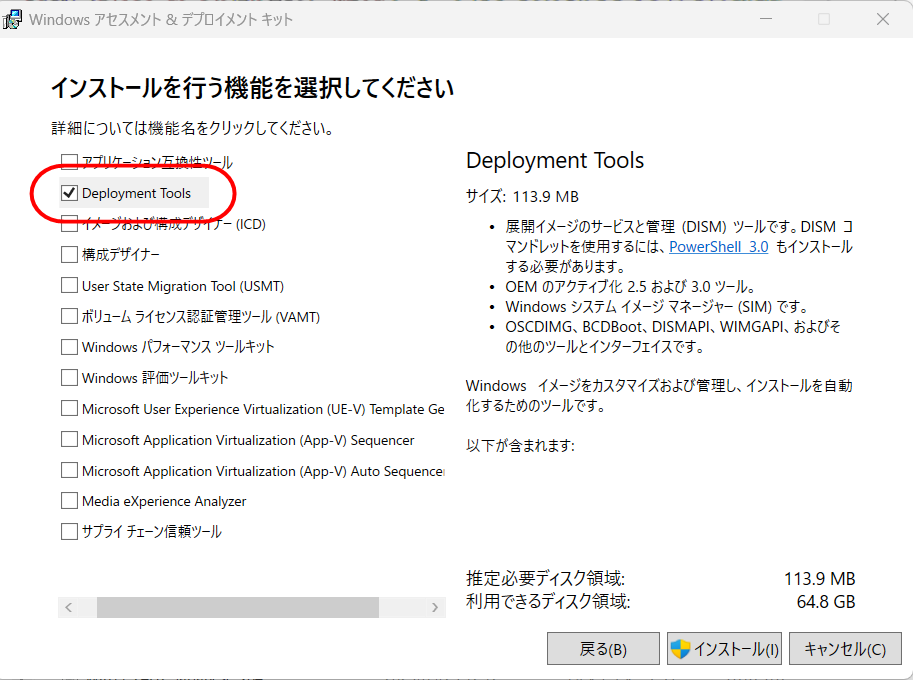
Task: Go back with the 戻る(B) button
Action: coord(603,649)
